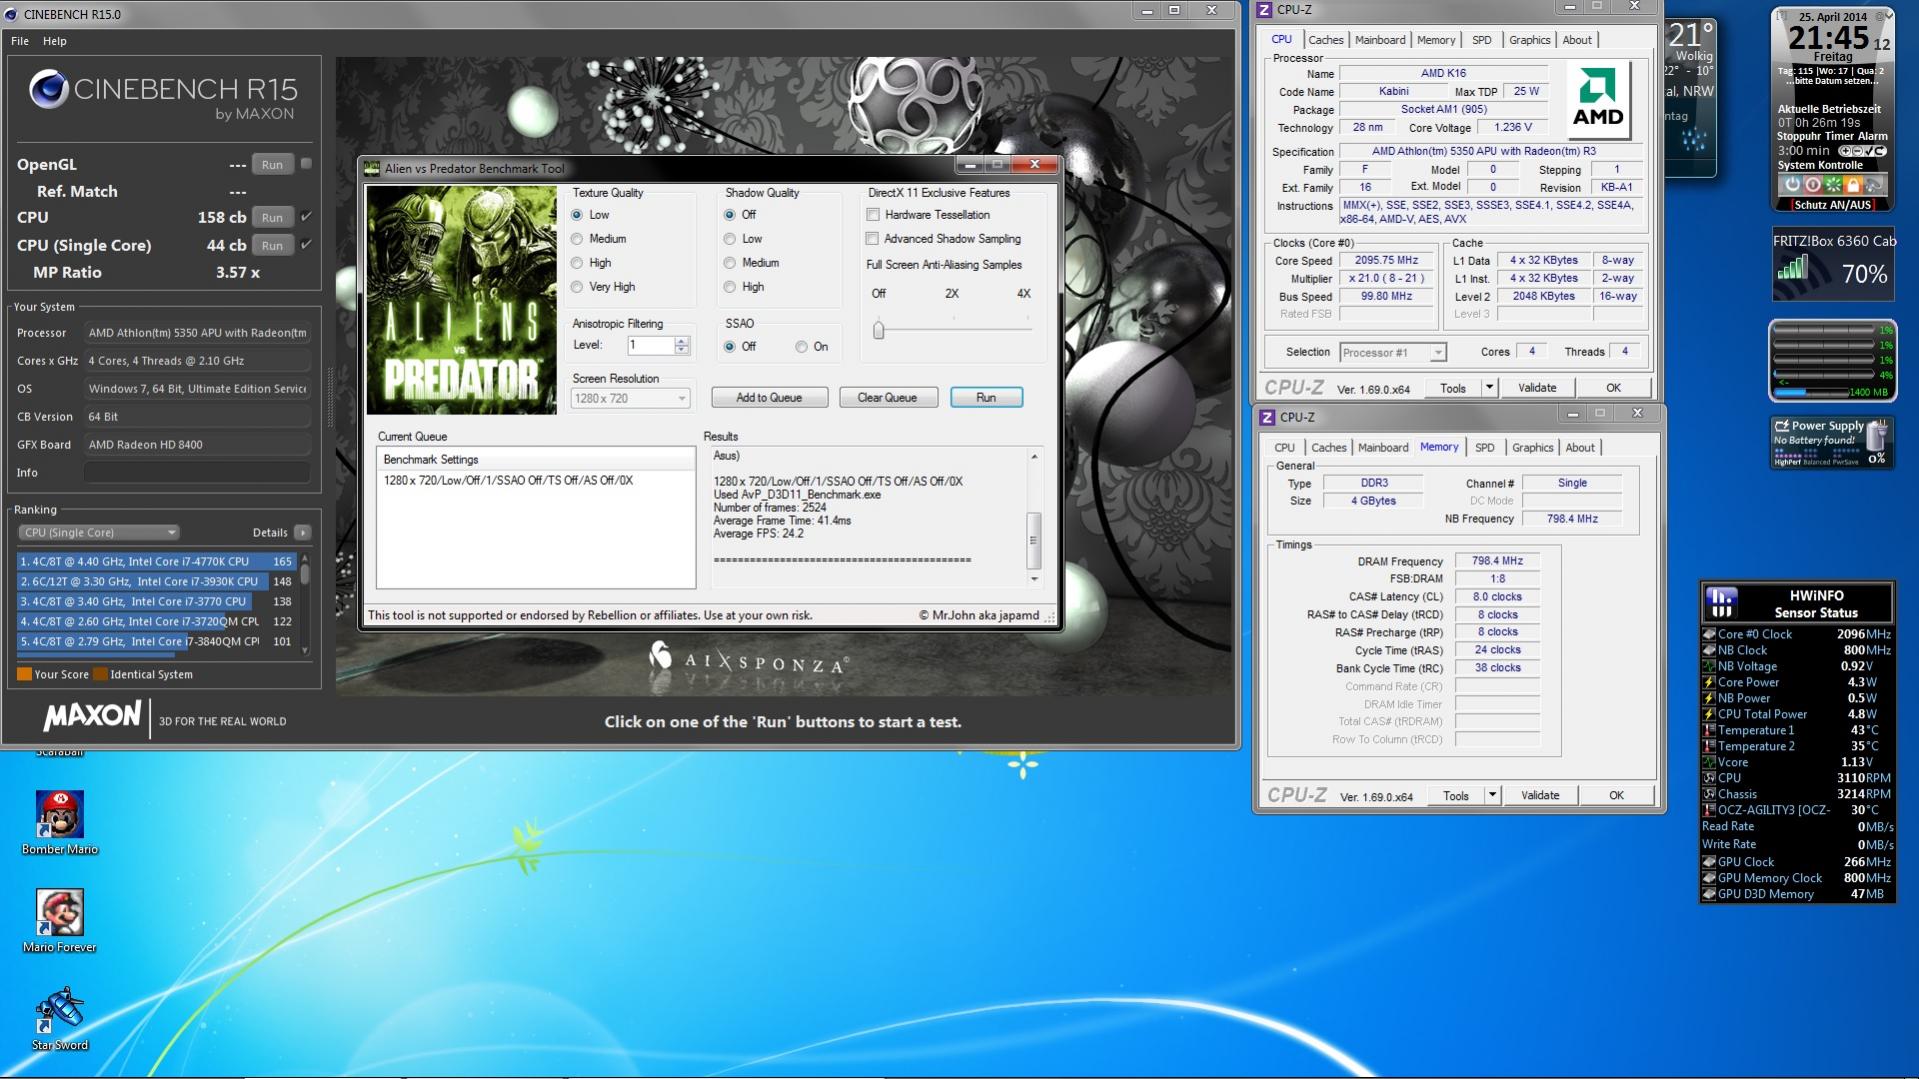This screenshot has height=1079, width=1919.
Task: Switch to Caches tab in lower CPU-Z
Action: [x=1329, y=448]
